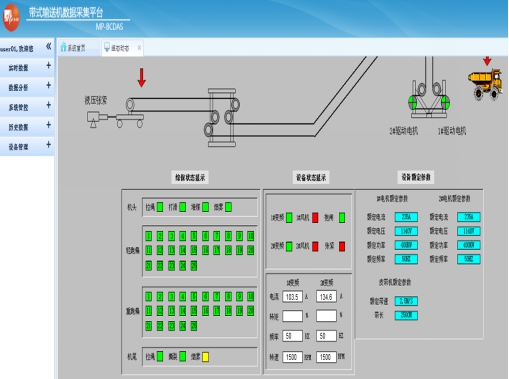Click the 2# drive motor graphic

tap(413, 103)
